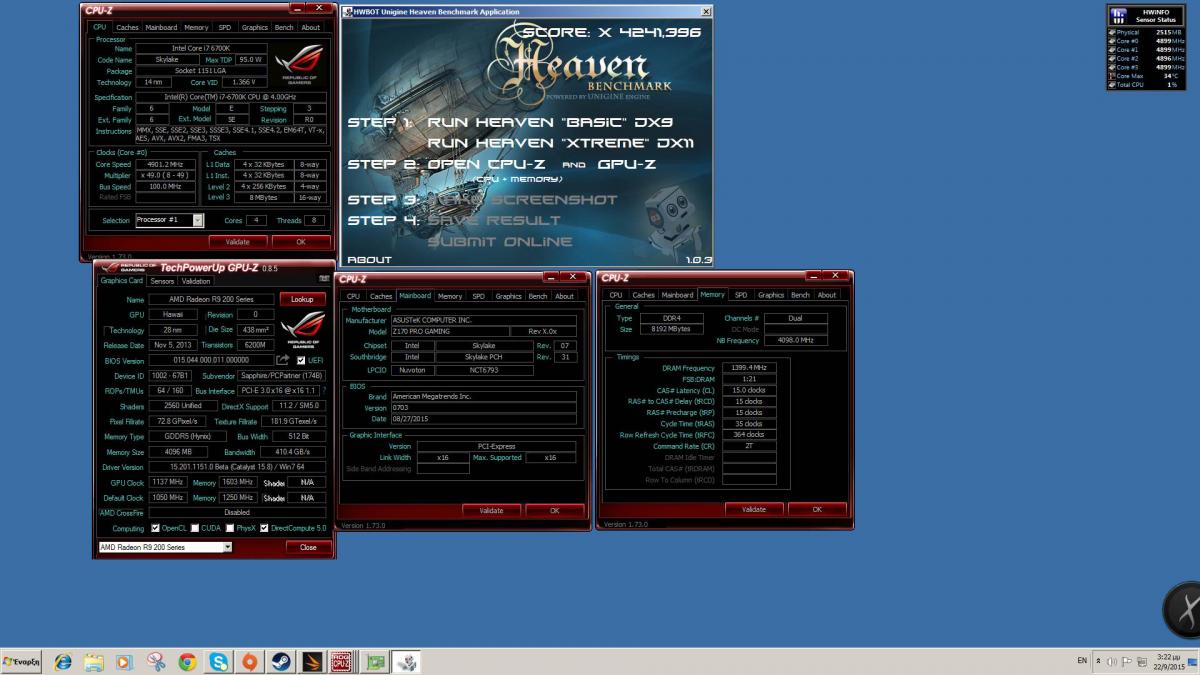The height and width of the screenshot is (675, 1200).
Task: Show hidden tray icons arrow
Action: [1100, 661]
